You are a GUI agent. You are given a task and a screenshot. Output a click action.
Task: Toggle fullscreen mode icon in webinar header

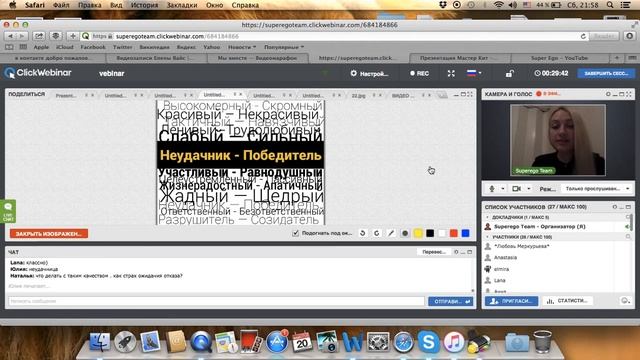[451, 73]
